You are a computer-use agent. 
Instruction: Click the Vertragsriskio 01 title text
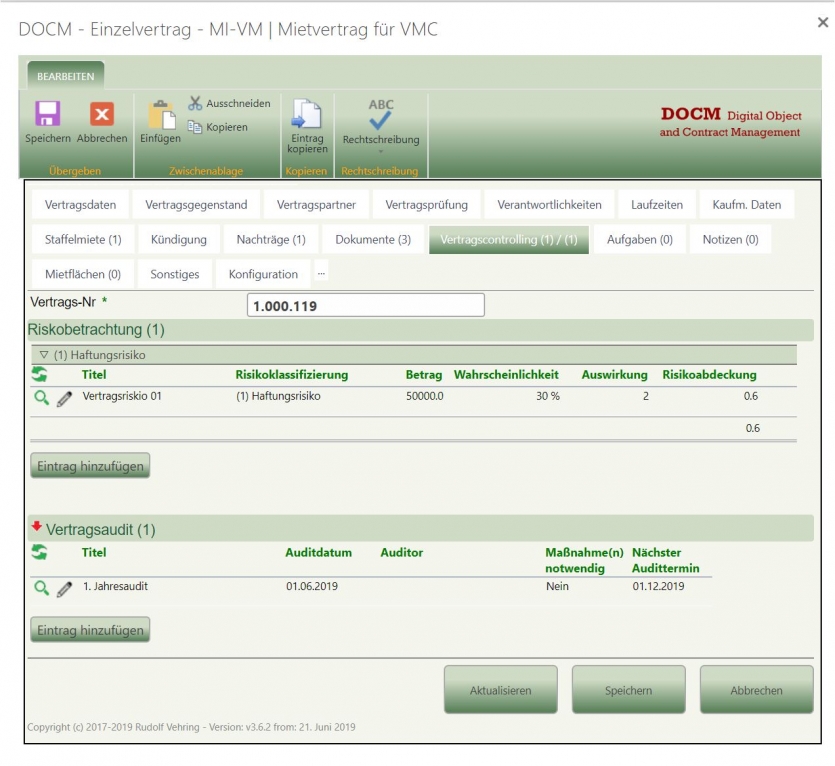121,396
